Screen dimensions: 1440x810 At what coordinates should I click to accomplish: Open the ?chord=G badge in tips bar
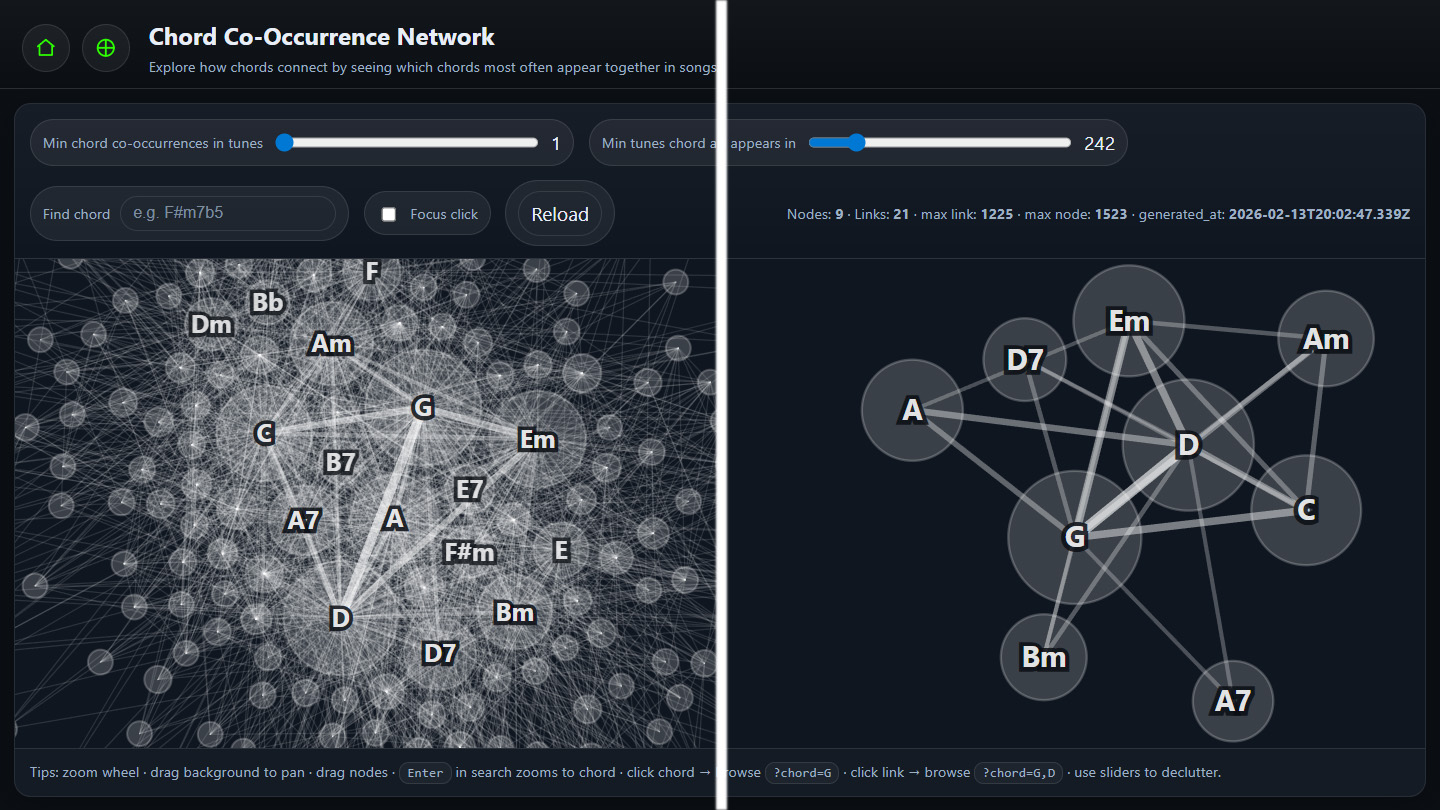point(802,772)
